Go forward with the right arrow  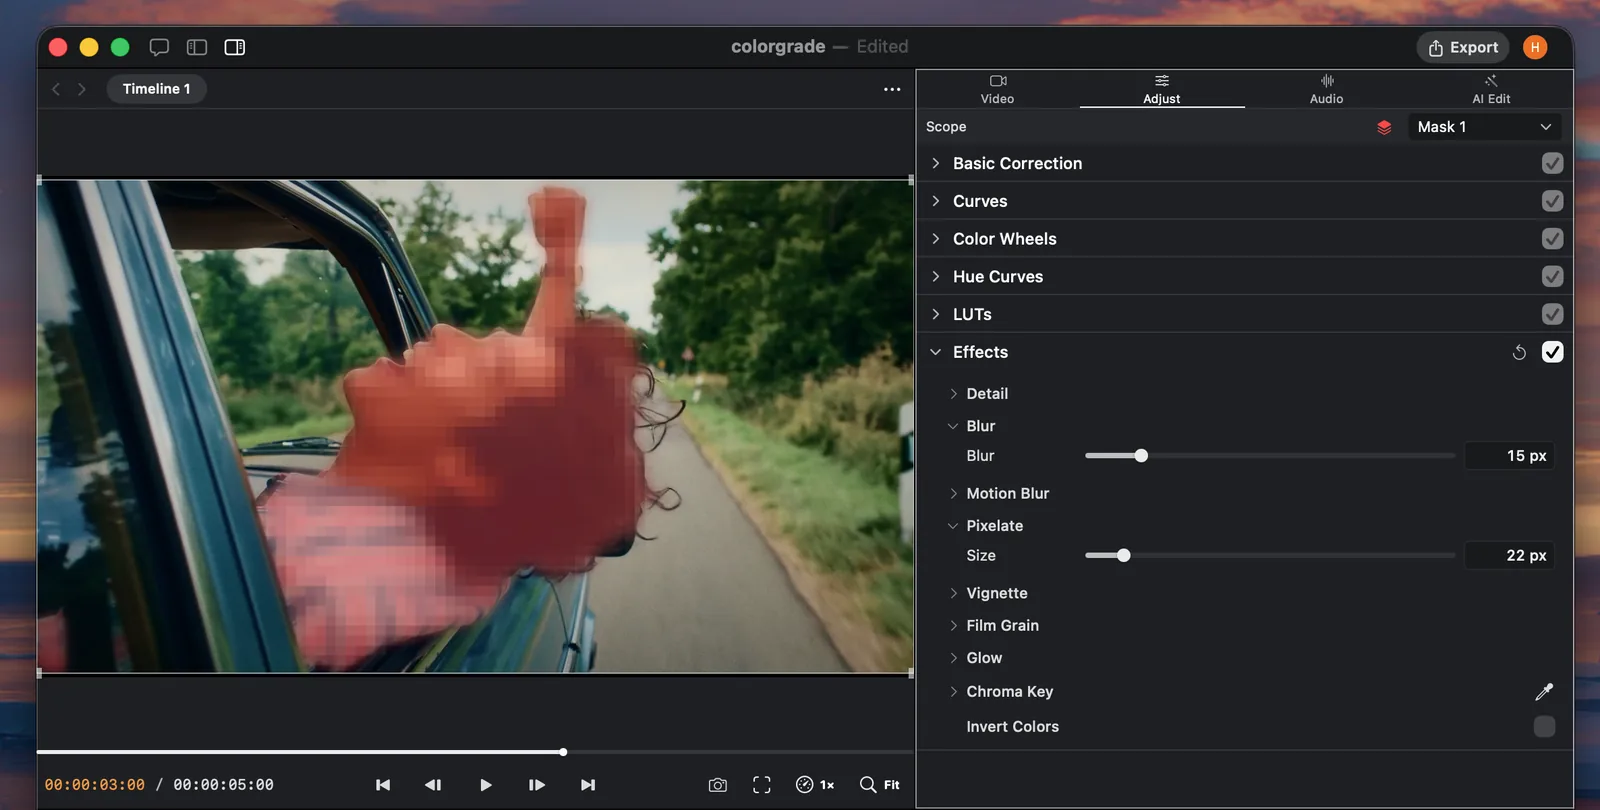(82, 89)
